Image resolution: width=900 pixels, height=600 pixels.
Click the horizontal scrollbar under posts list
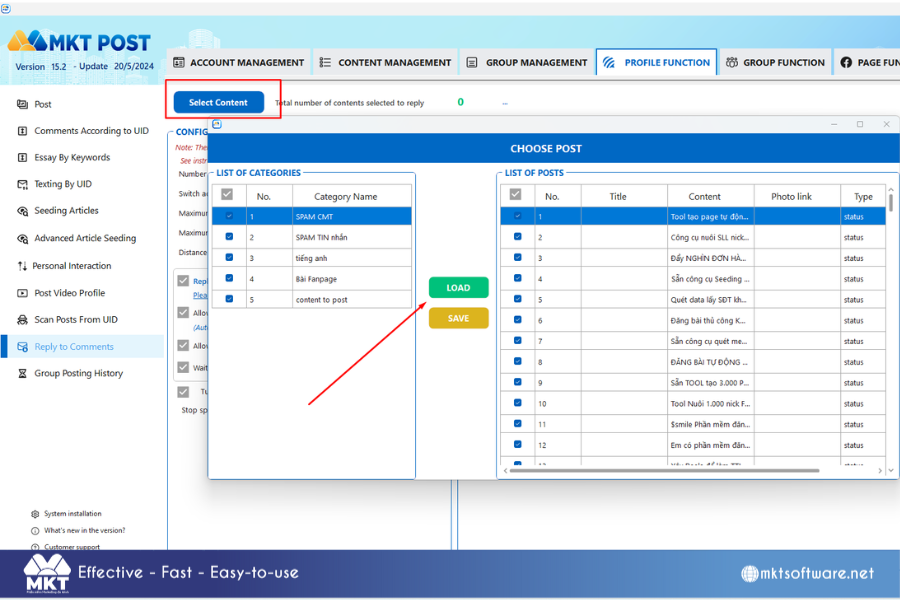point(664,471)
